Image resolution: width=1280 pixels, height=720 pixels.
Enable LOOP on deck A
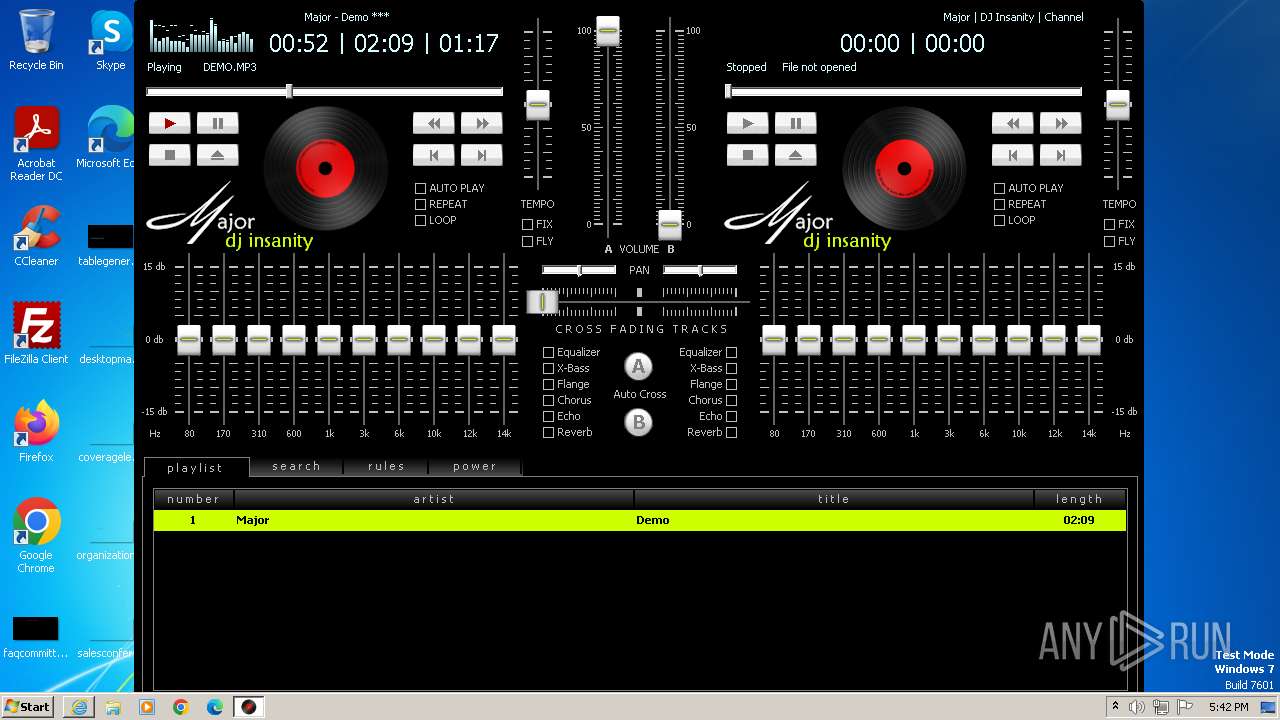tap(421, 220)
